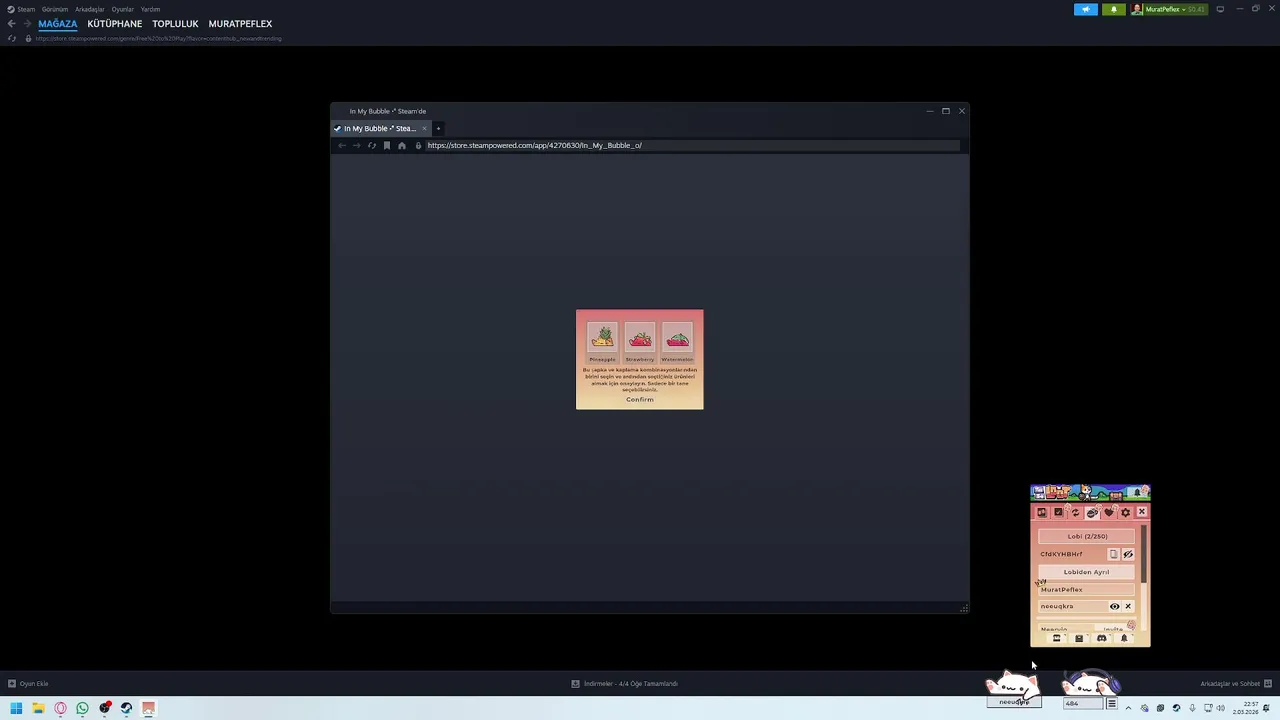Open the Oyunlar menu
1280x720 pixels.
tap(122, 9)
